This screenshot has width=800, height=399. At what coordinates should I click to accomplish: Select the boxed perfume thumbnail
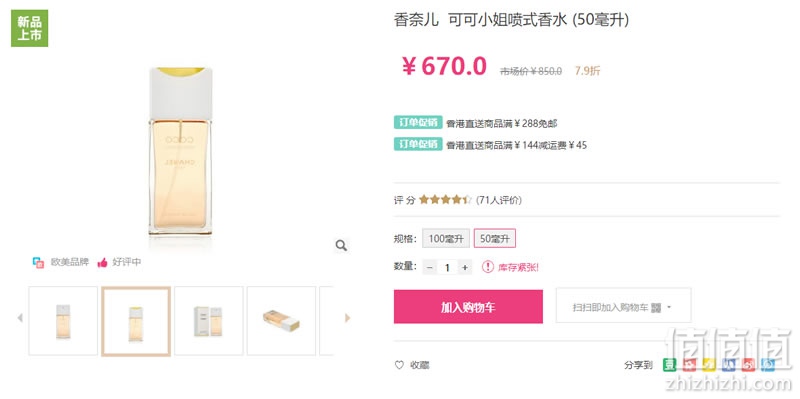coord(209,320)
